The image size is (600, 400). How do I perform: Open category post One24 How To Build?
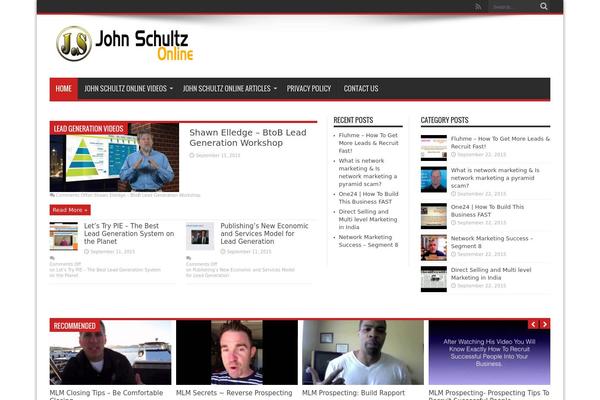click(x=487, y=211)
